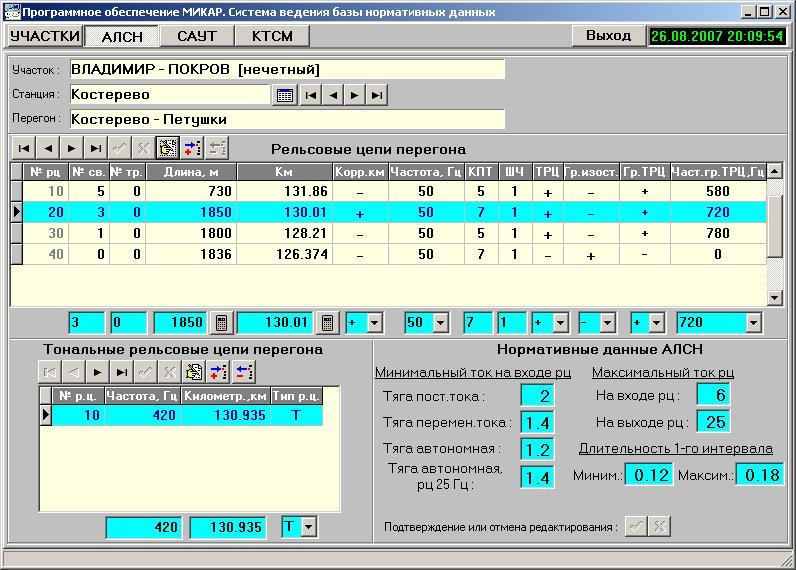The width and height of the screenshot is (796, 570).
Task: Open calculator icon next to length field 1850
Action: (x=222, y=323)
